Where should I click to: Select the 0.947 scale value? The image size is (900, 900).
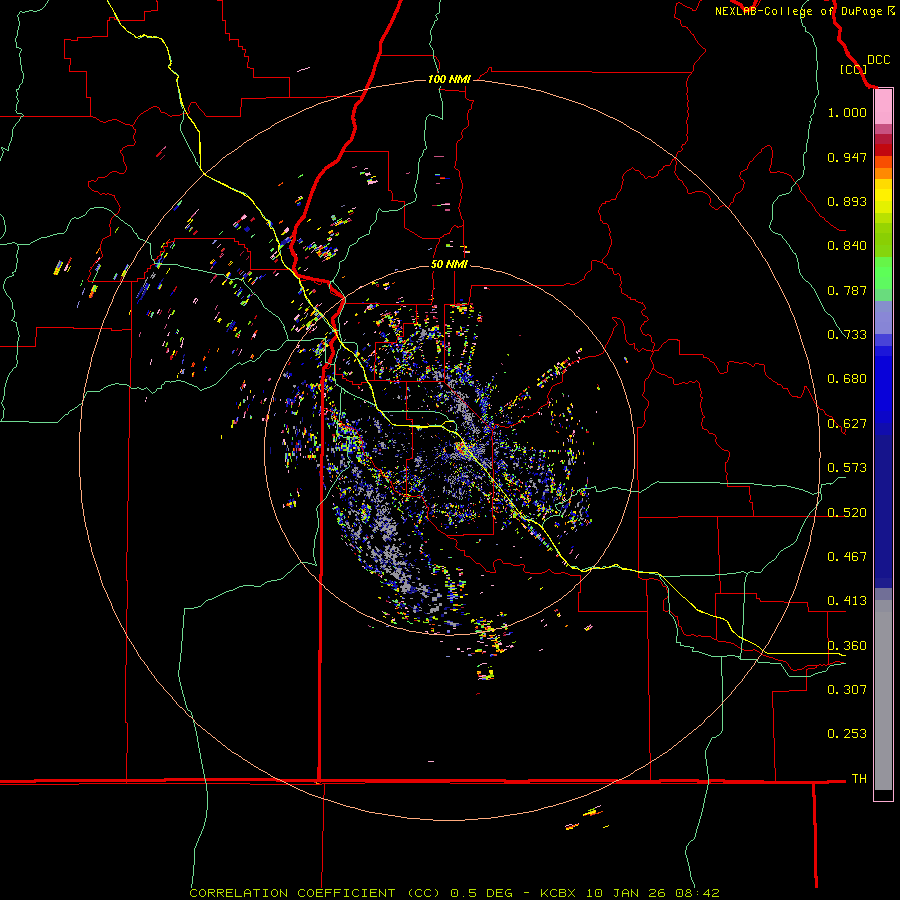coord(847,157)
